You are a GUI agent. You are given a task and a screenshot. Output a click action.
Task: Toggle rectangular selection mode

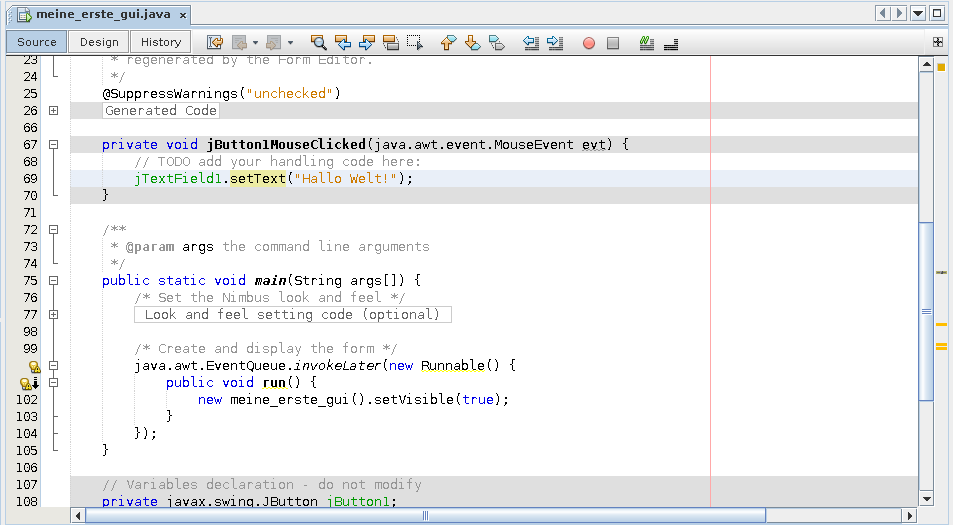pyautogui.click(x=415, y=42)
